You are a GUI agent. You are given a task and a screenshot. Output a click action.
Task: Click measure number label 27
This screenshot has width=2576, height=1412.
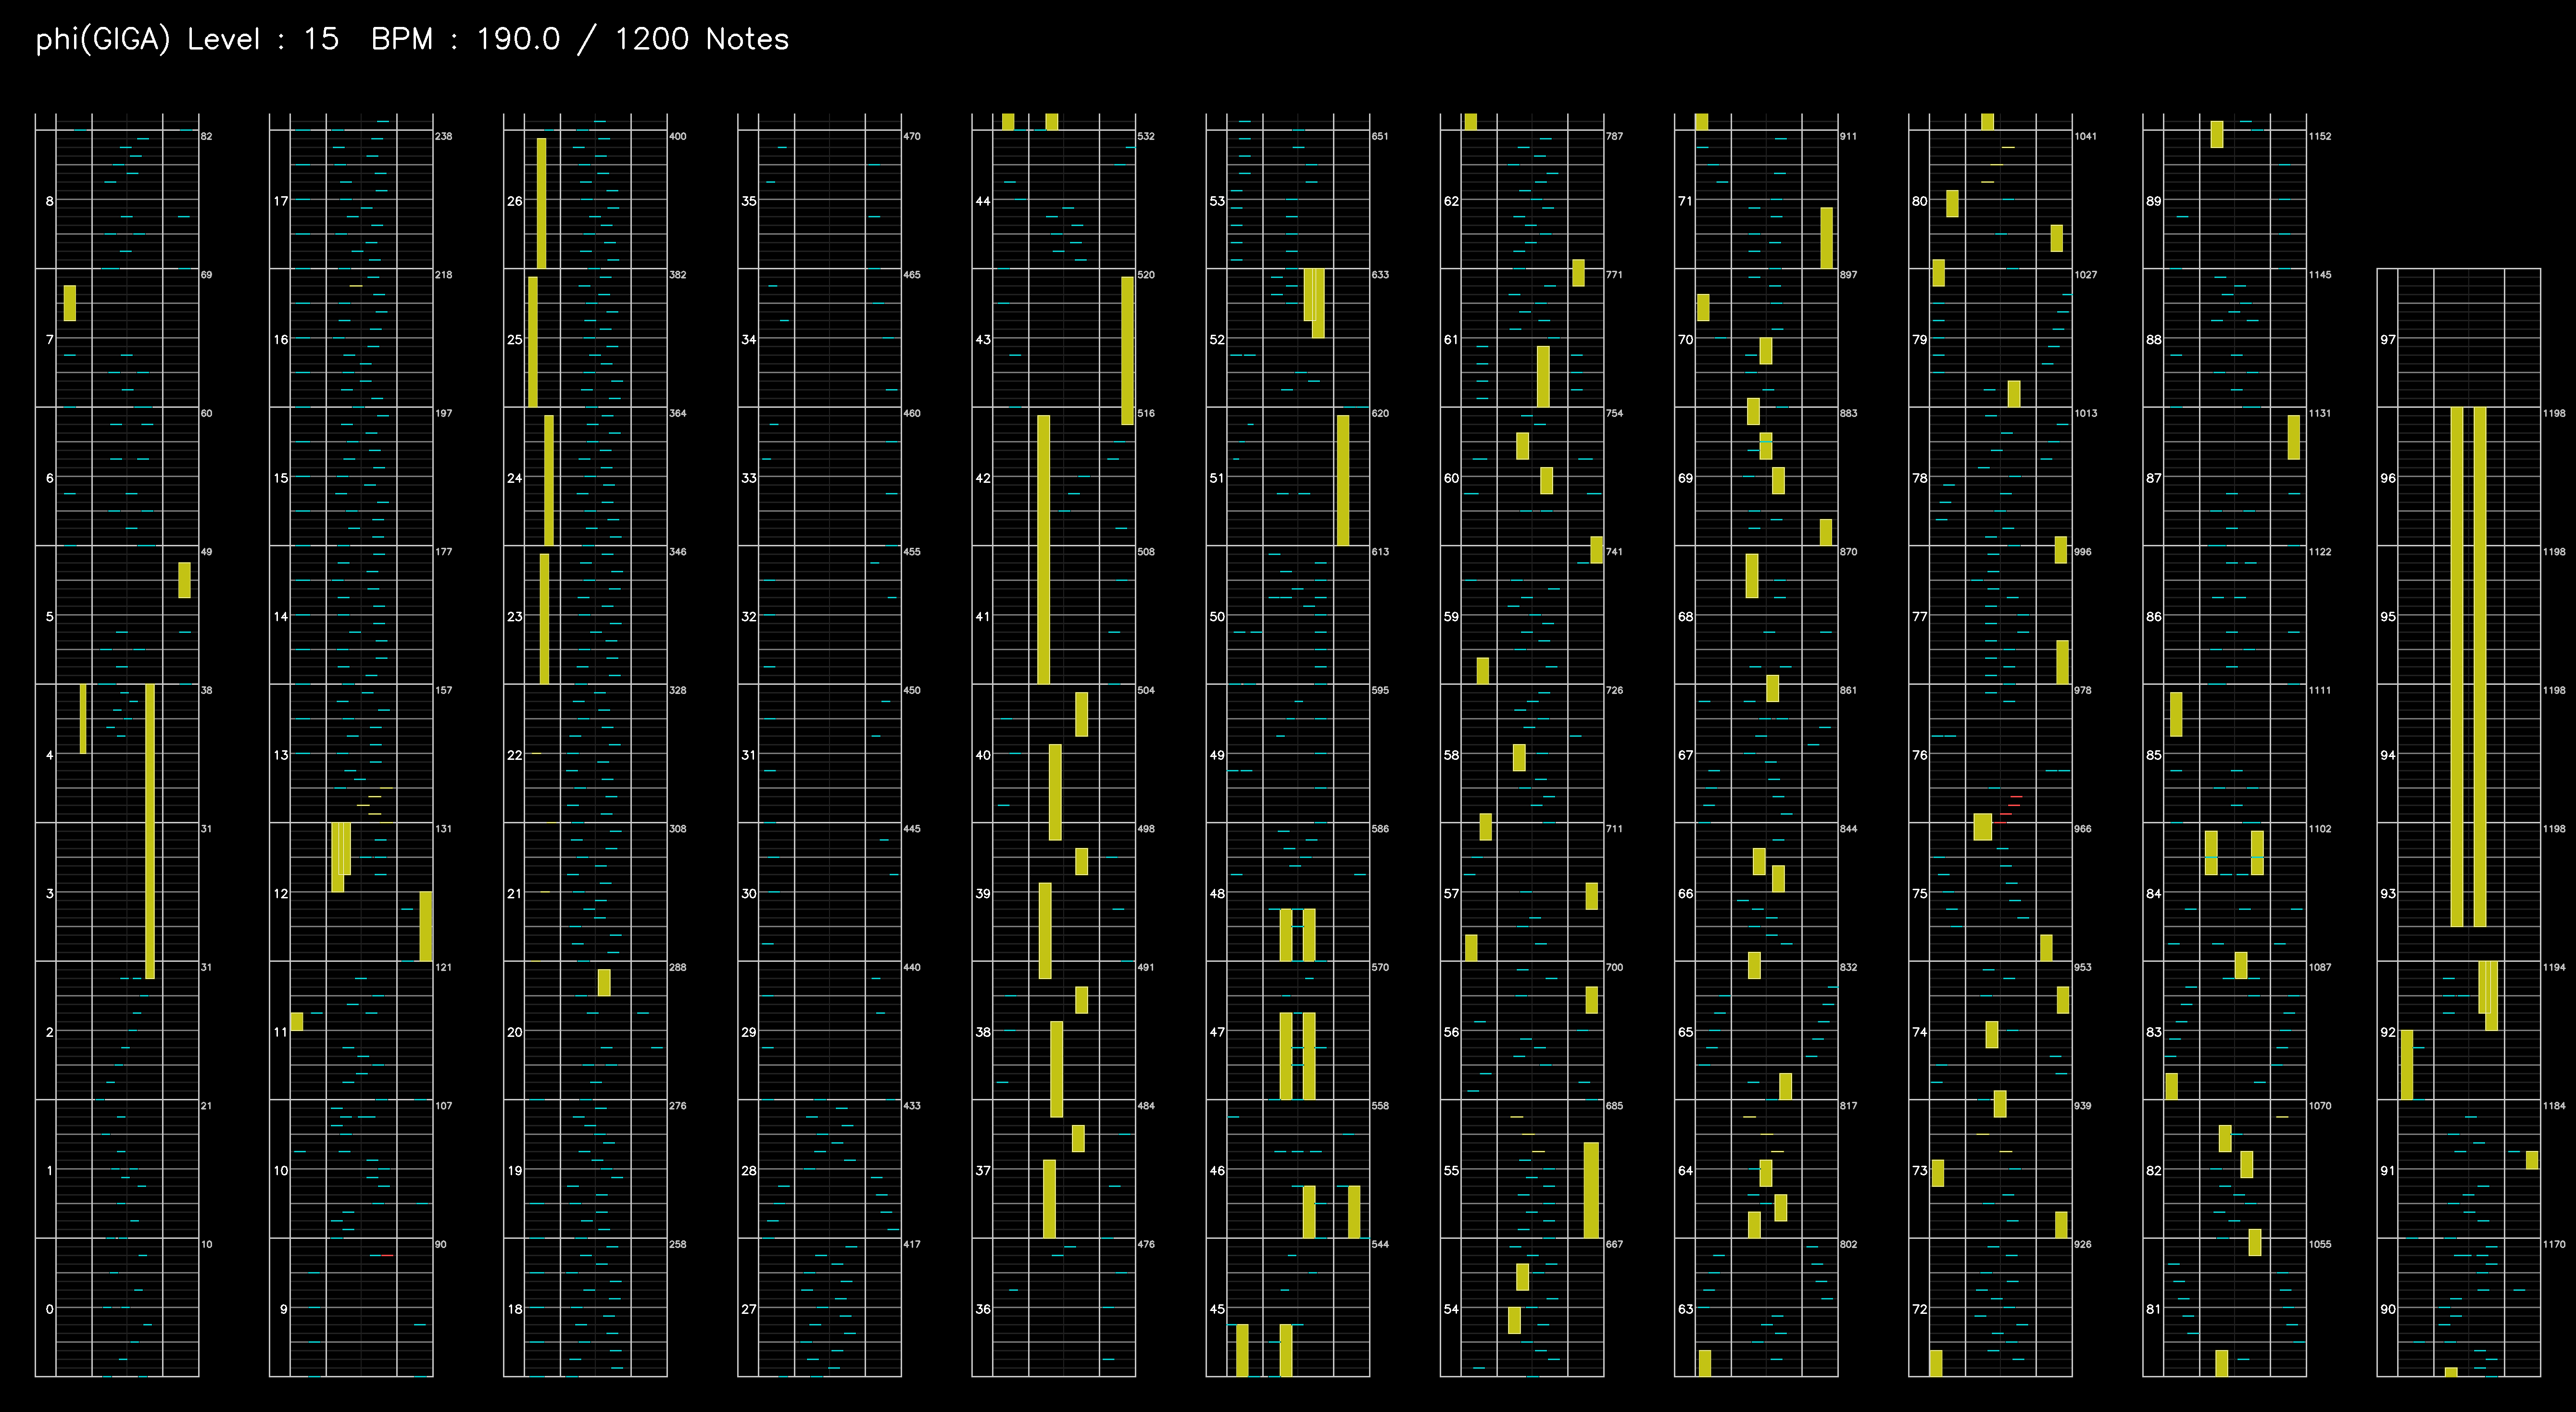(x=749, y=1308)
